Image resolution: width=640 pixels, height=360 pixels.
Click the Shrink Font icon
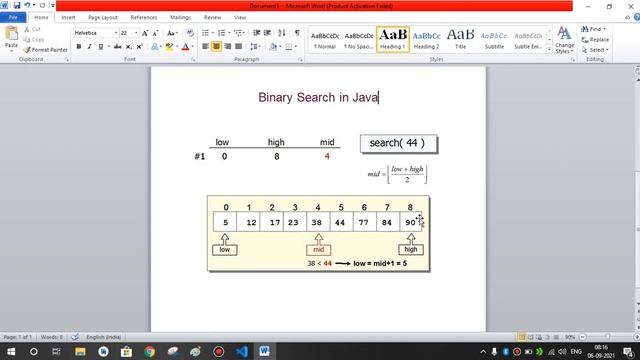tap(155, 33)
